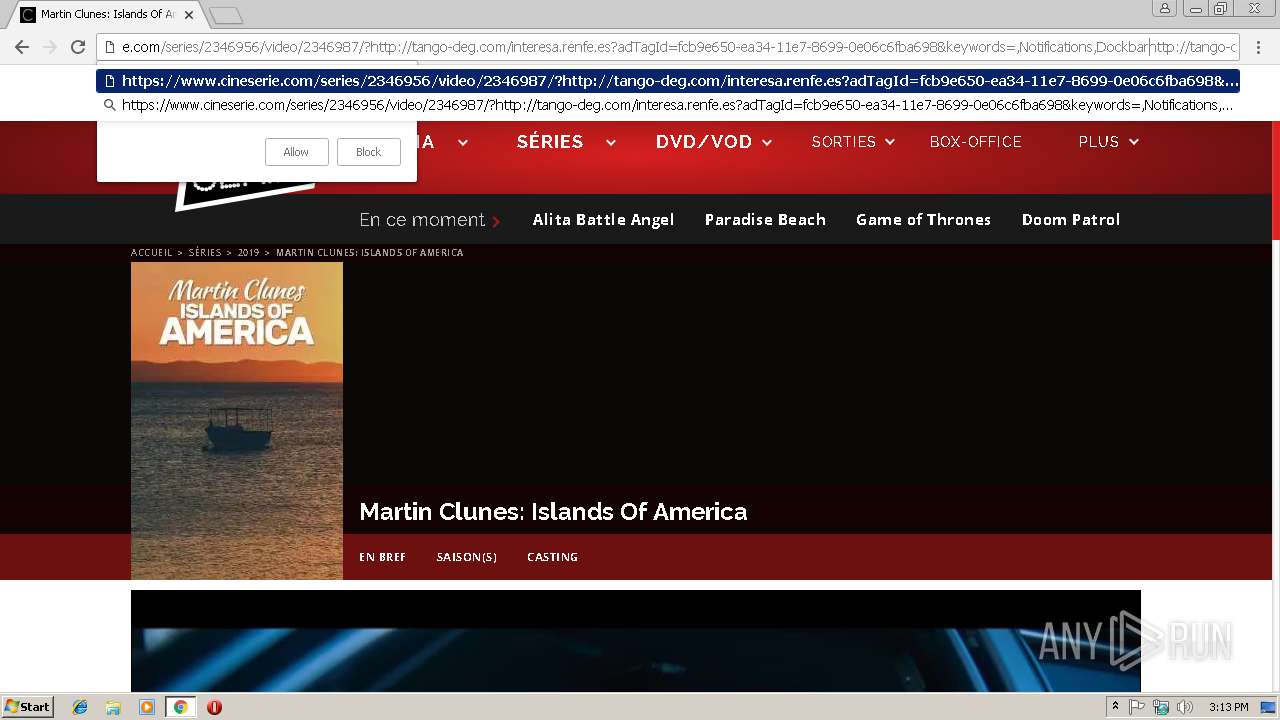Open a new tab button

click(x=226, y=15)
